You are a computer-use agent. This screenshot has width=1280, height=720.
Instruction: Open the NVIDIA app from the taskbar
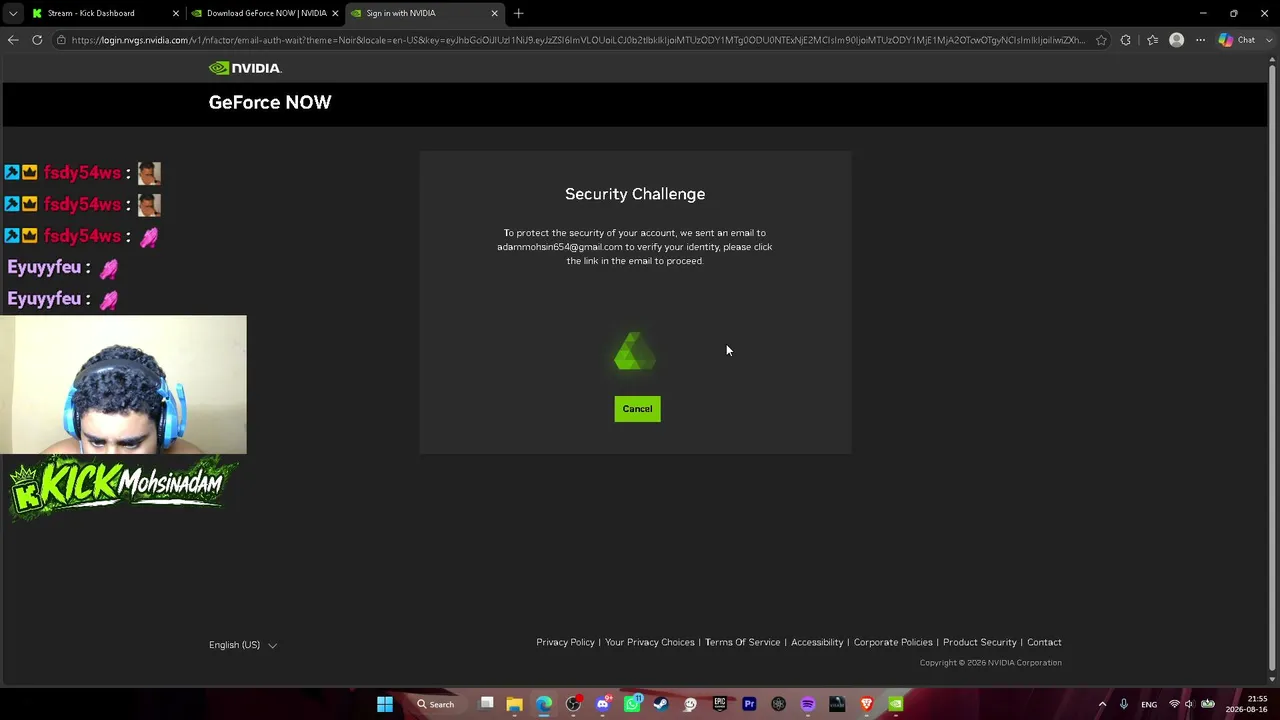tap(896, 704)
